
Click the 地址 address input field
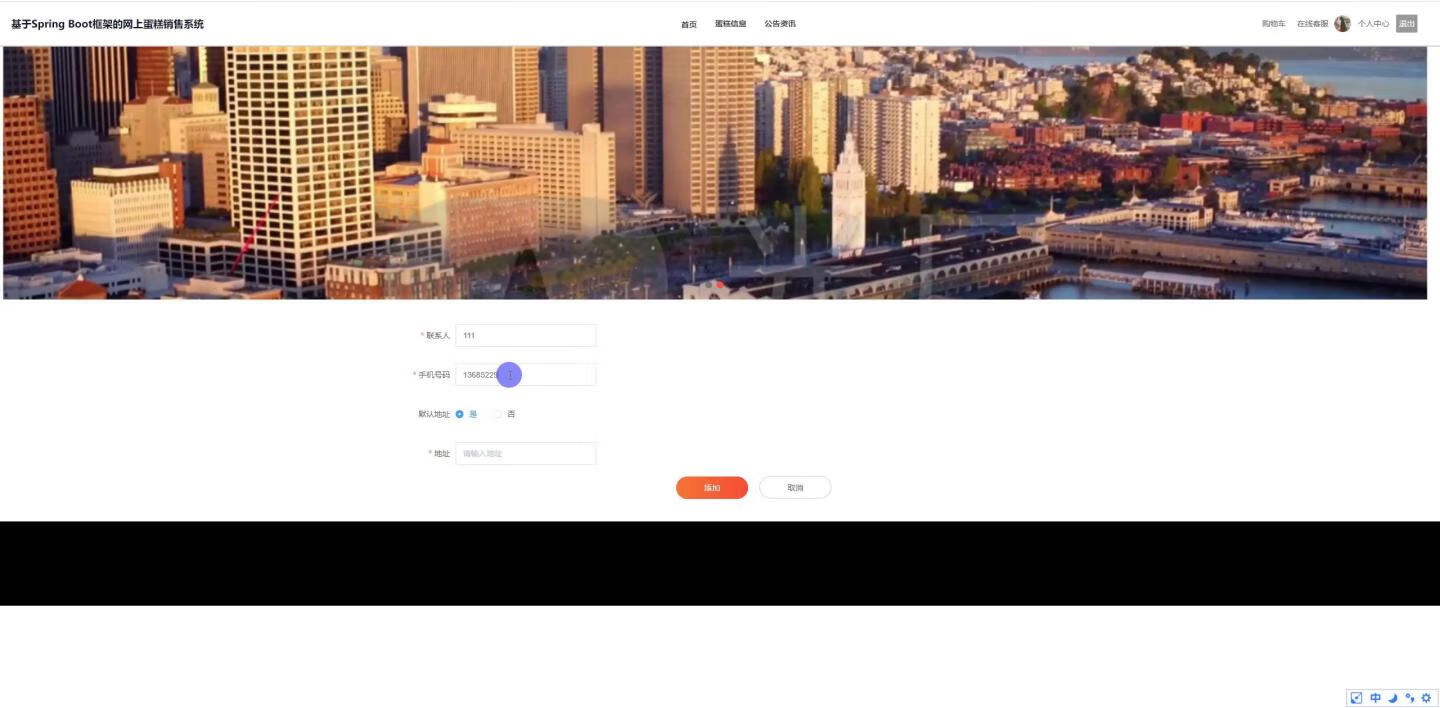525,454
